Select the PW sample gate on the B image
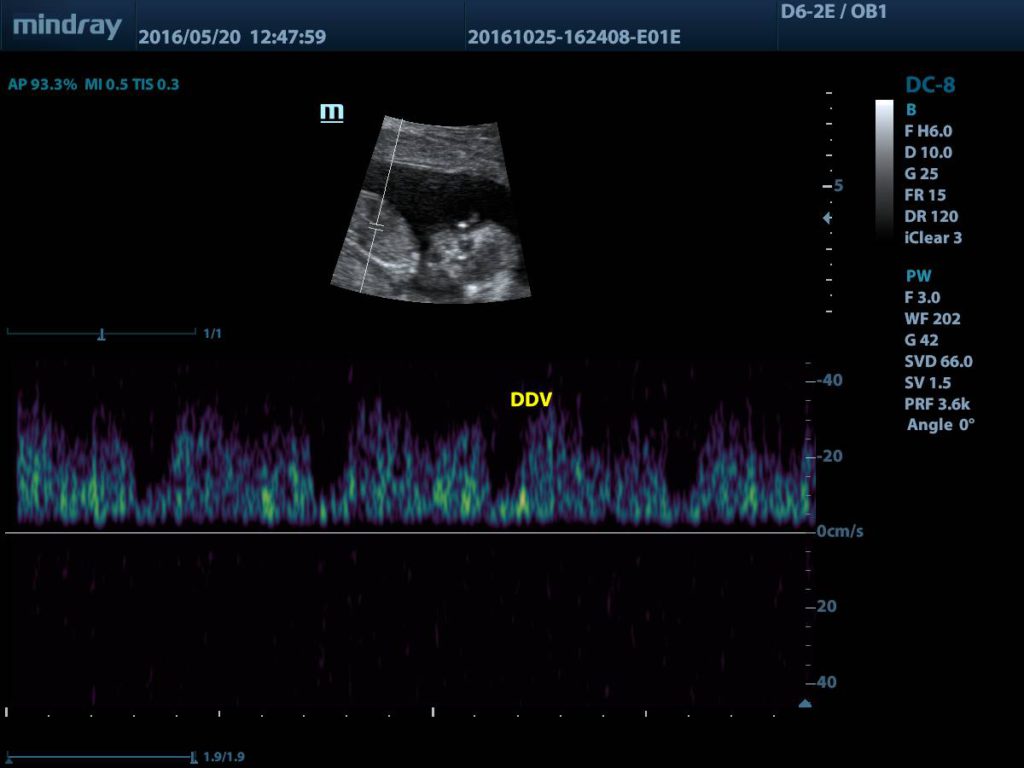This screenshot has height=768, width=1024. point(376,227)
